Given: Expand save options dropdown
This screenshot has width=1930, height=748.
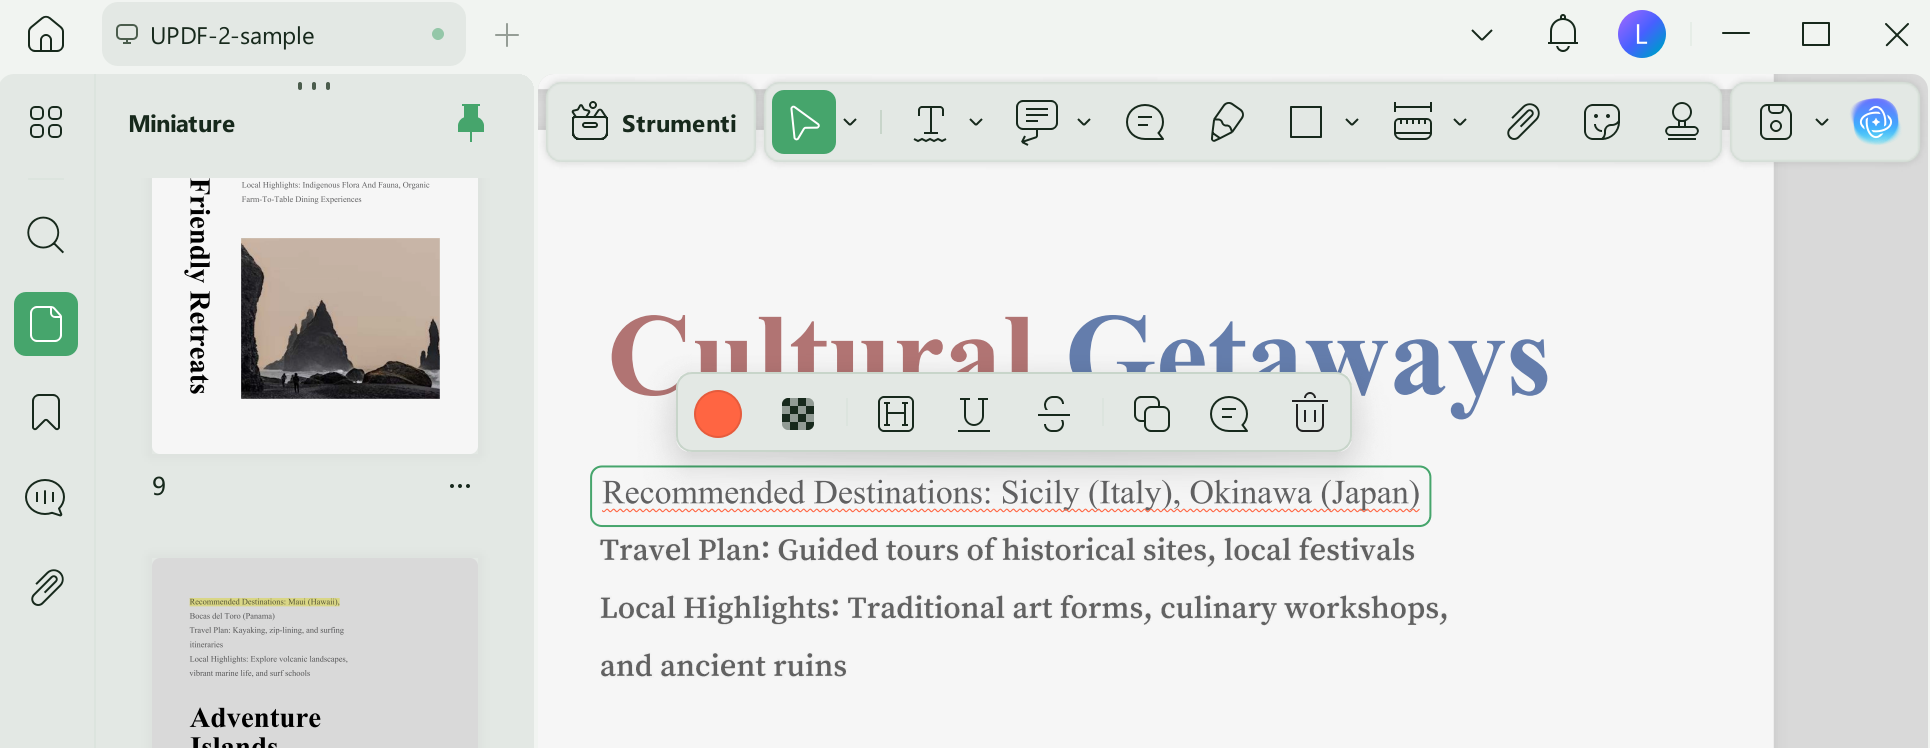Looking at the screenshot, I should (1822, 122).
